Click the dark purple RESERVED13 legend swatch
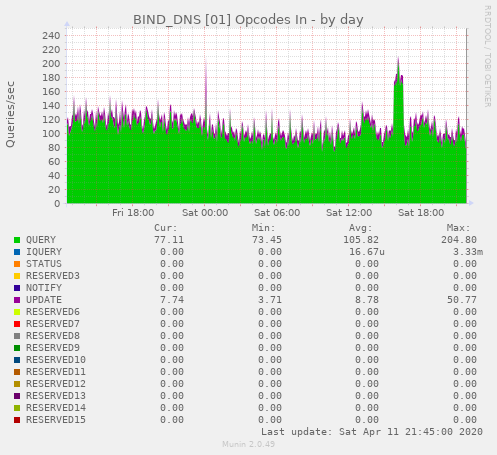The height and width of the screenshot is (455, 497). (x=17, y=396)
